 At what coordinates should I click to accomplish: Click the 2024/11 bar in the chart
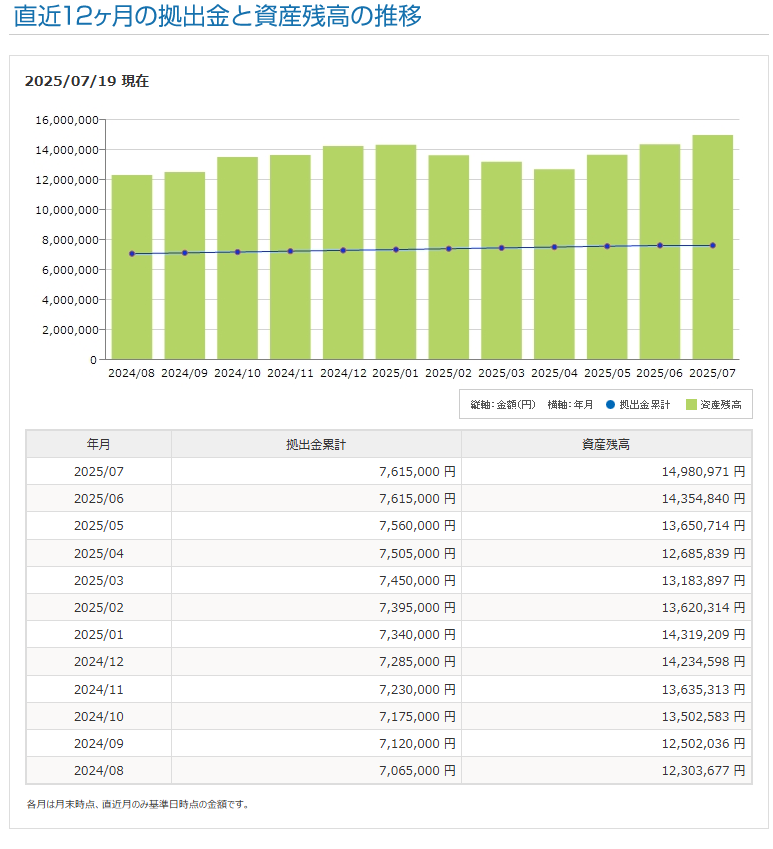[290, 257]
